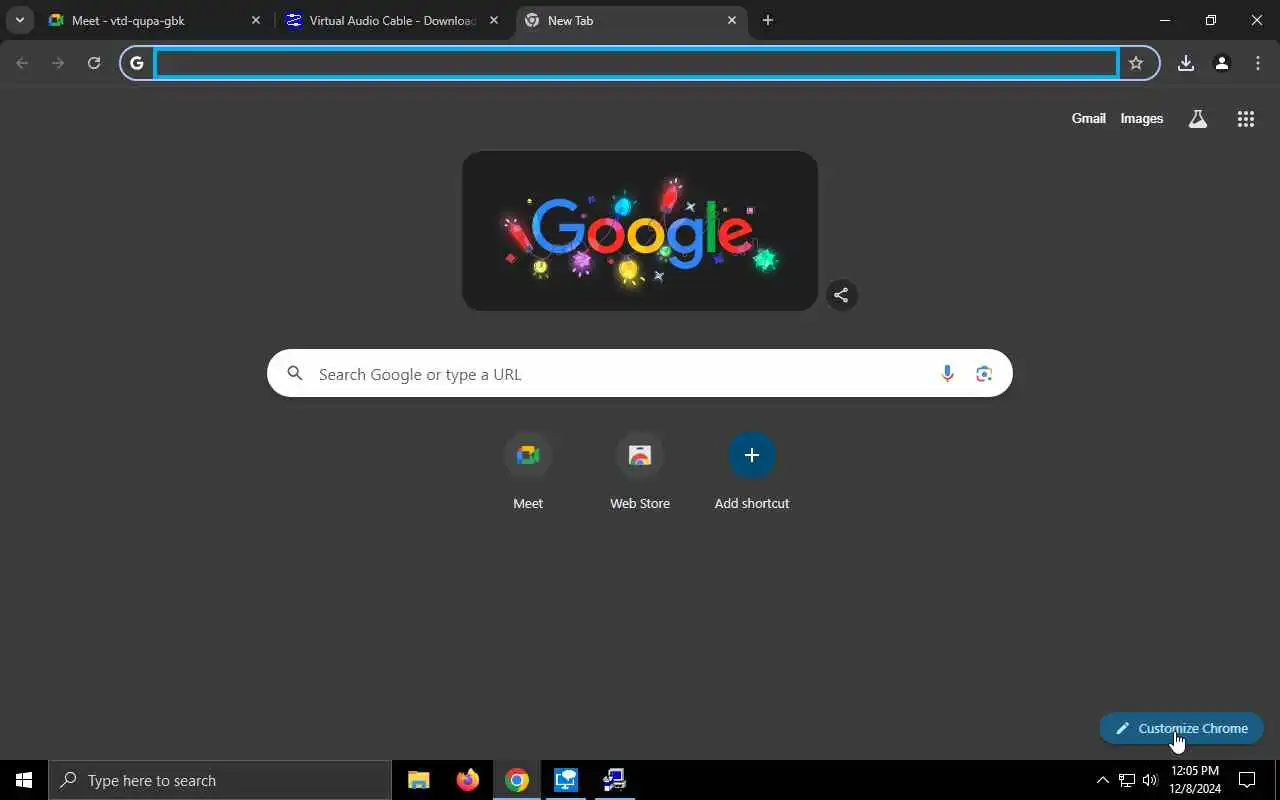This screenshot has height=800, width=1280.
Task: Launch Firefox from the taskbar
Action: [x=467, y=780]
